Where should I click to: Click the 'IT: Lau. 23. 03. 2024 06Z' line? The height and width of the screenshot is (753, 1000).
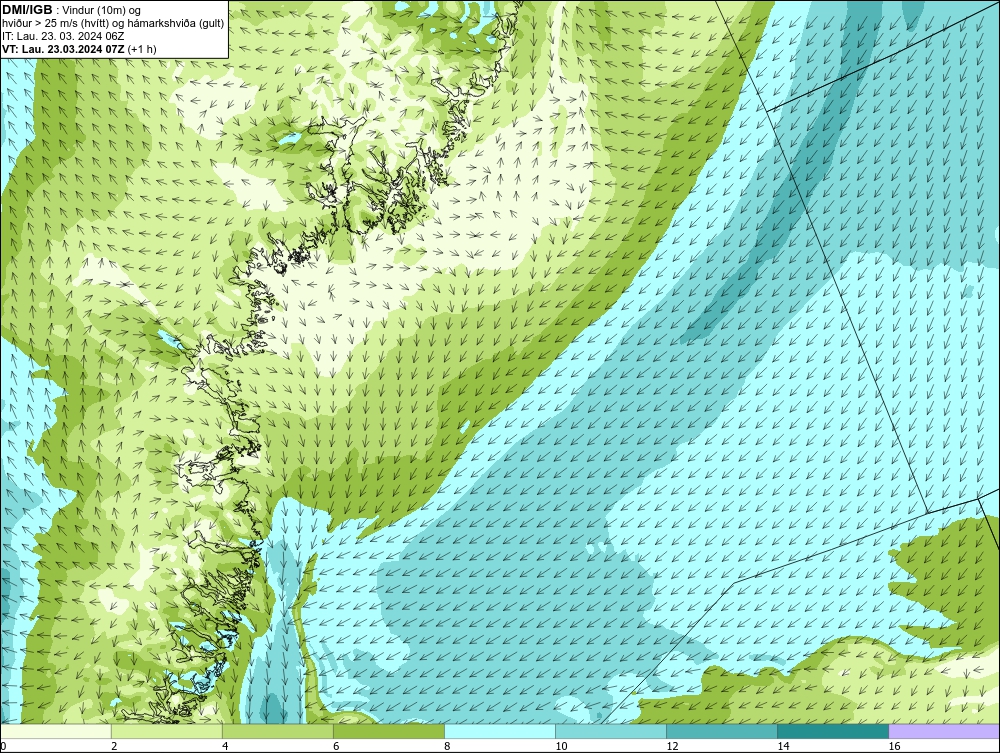[x=63, y=36]
